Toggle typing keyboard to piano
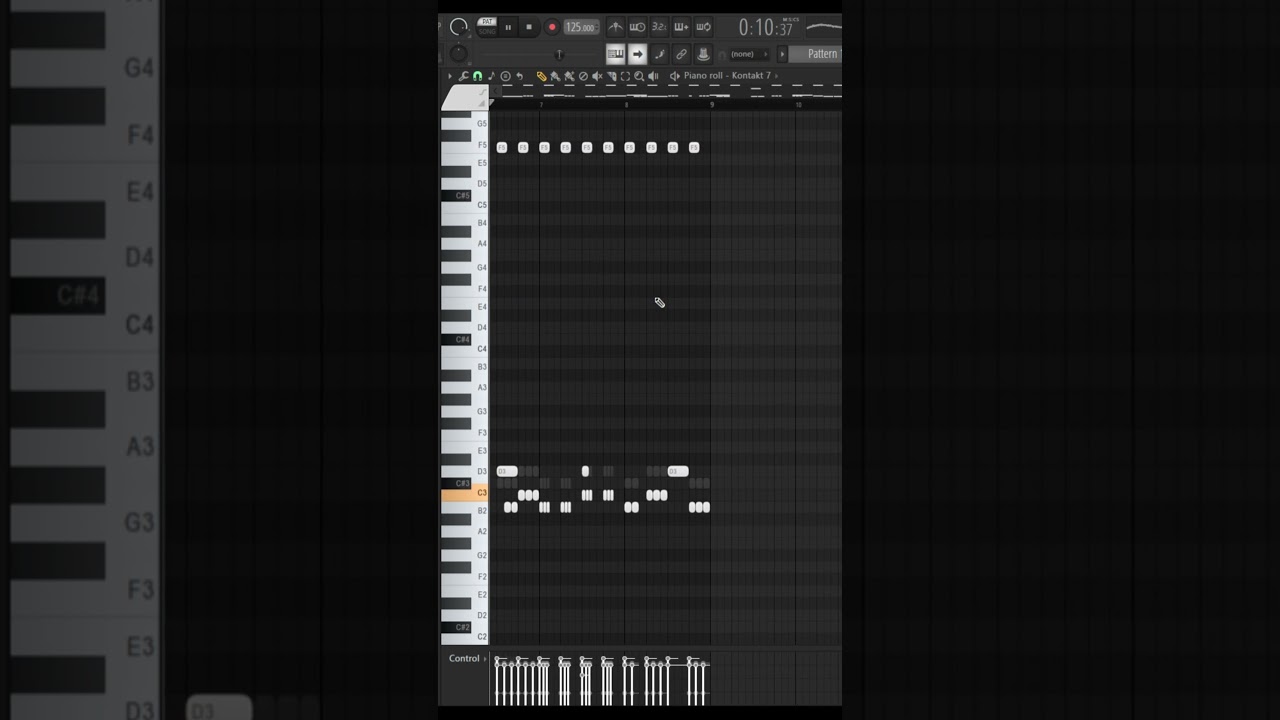This screenshot has width=1280, height=720. click(615, 54)
